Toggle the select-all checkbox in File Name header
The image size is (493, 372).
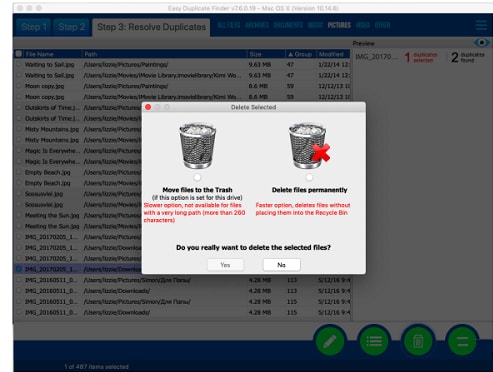[x=19, y=54]
